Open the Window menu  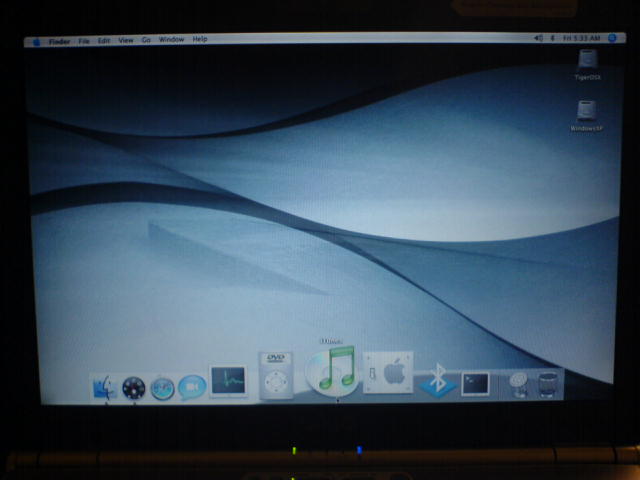(171, 39)
